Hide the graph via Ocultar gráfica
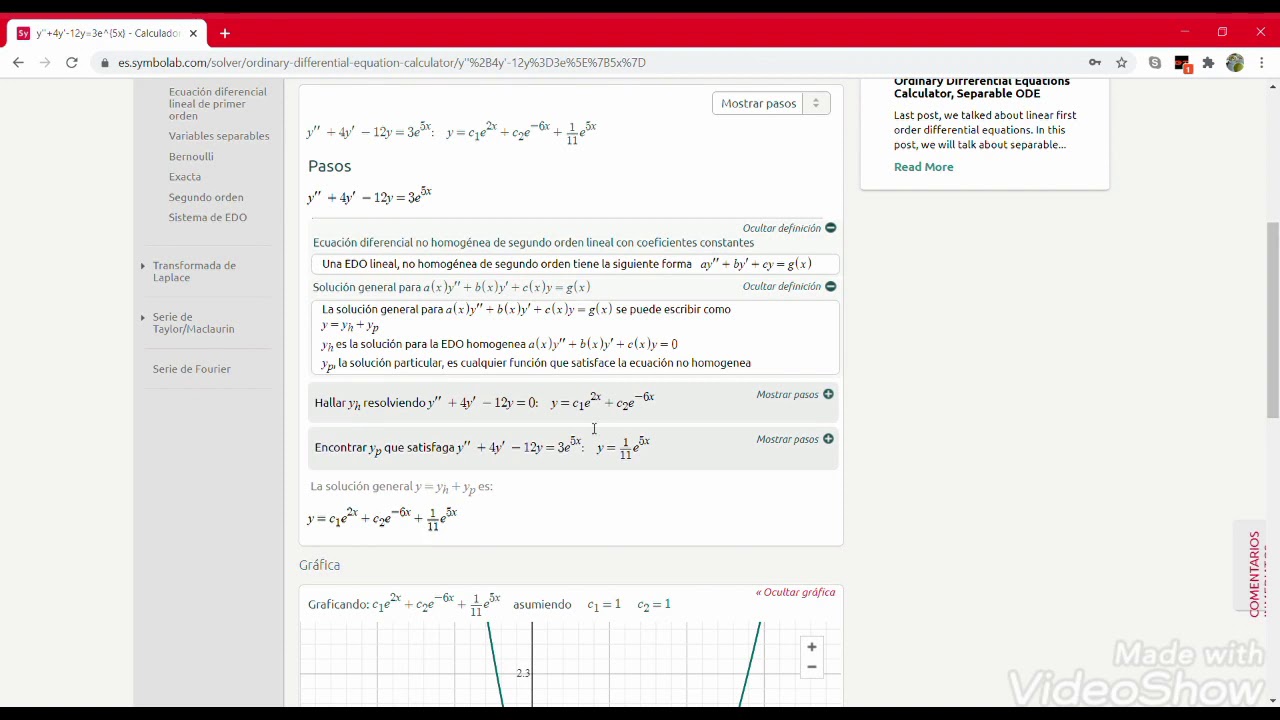Screen dimensions: 1280x720 click(795, 592)
